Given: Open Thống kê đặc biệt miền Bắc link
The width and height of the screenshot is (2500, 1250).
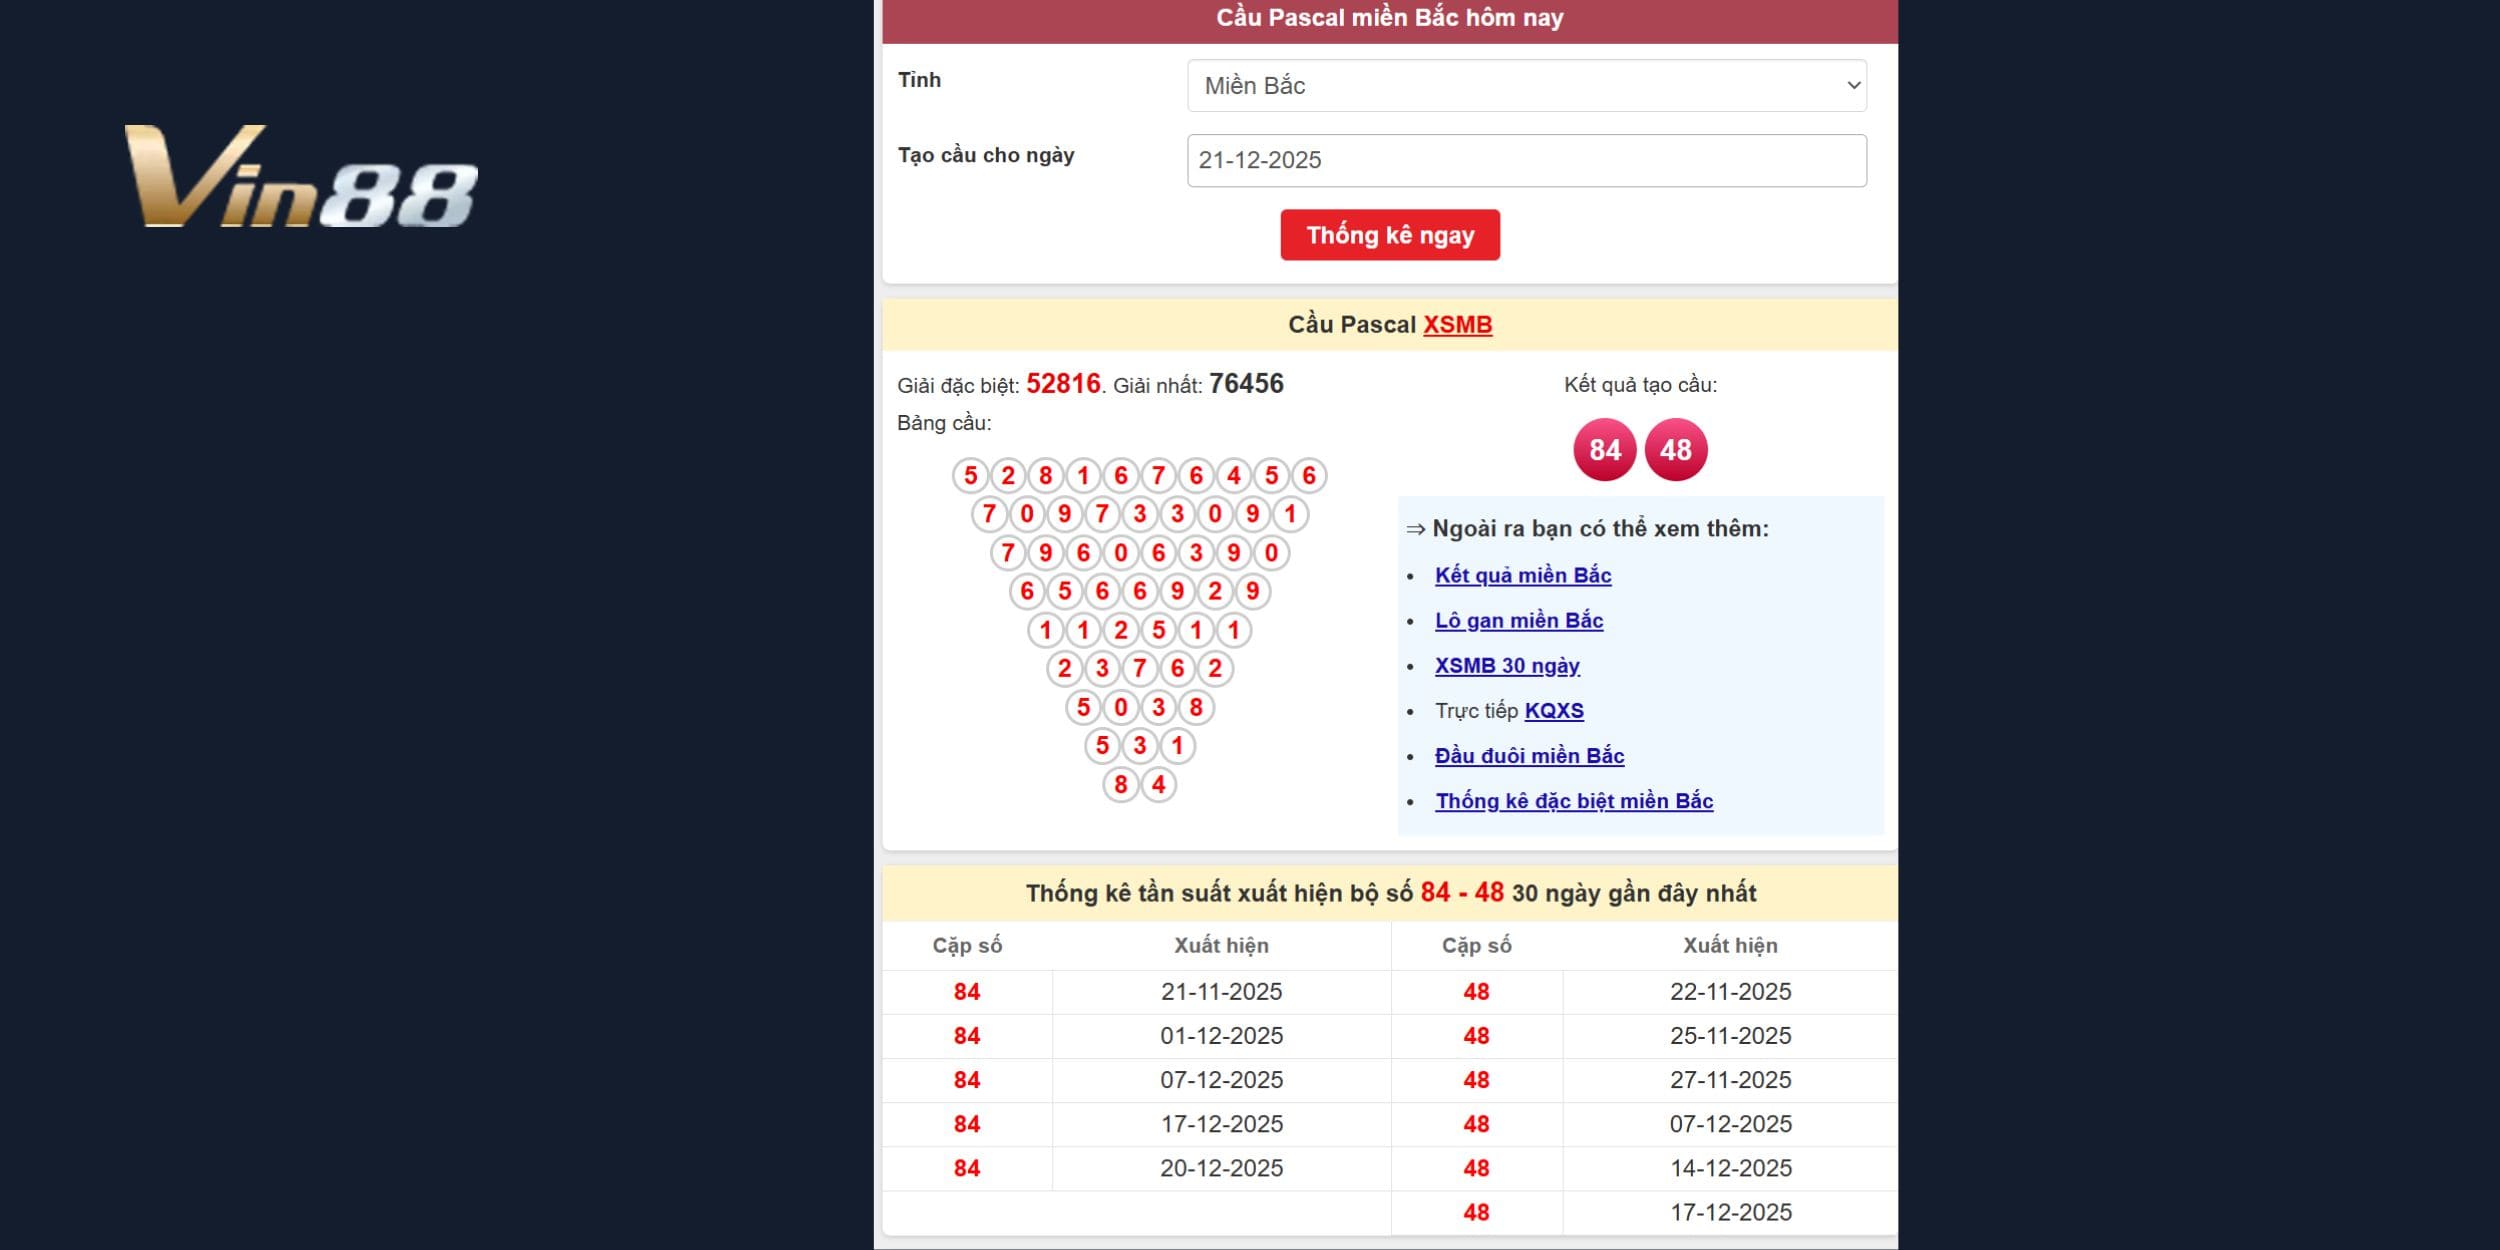Looking at the screenshot, I should [x=1574, y=801].
